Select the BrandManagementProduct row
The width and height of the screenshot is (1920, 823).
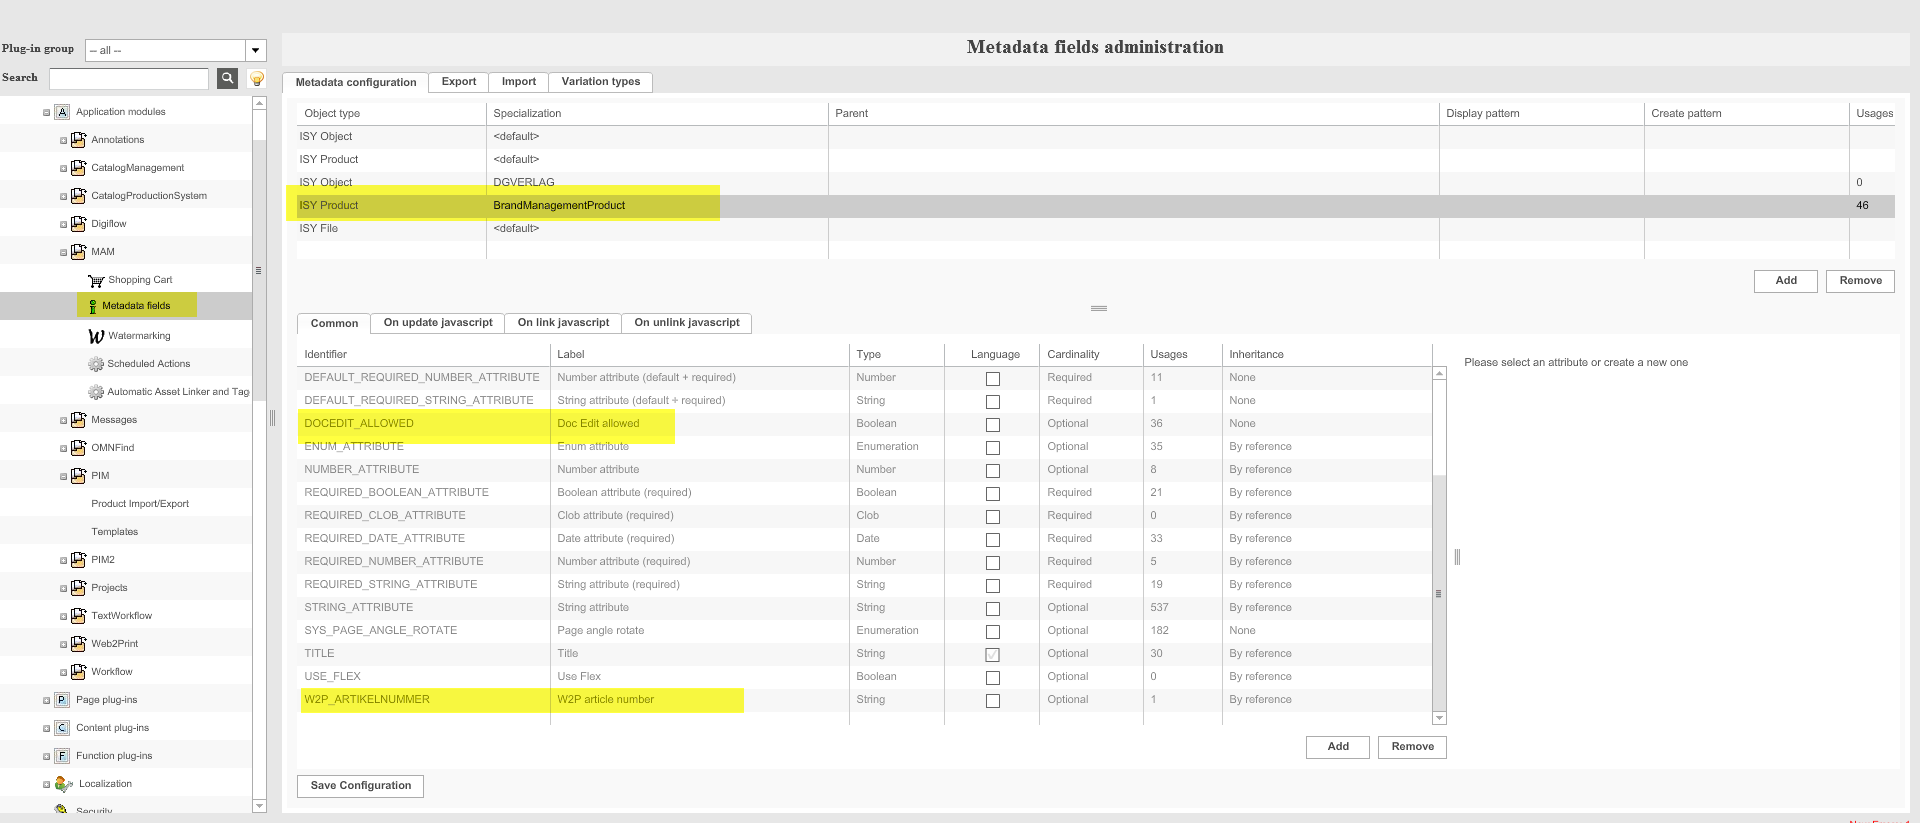[1095, 206]
